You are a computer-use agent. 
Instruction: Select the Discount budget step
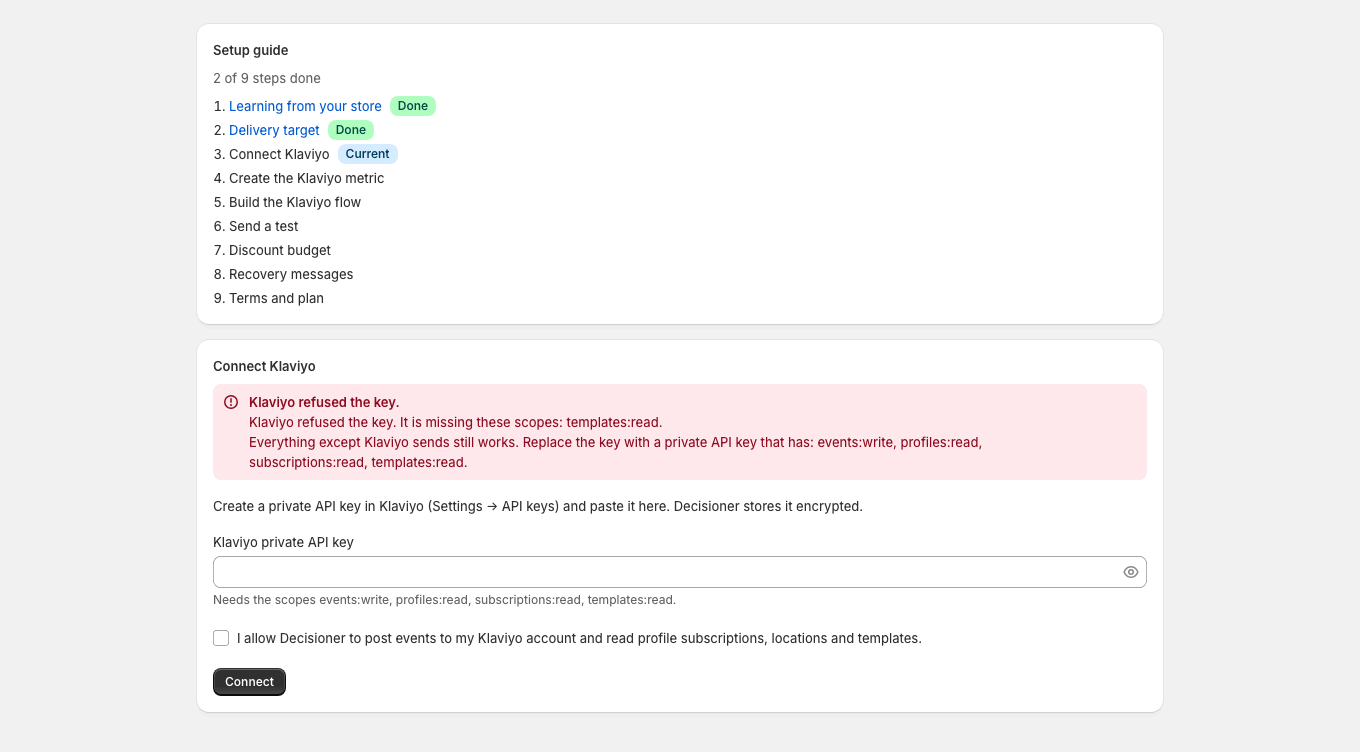[280, 250]
